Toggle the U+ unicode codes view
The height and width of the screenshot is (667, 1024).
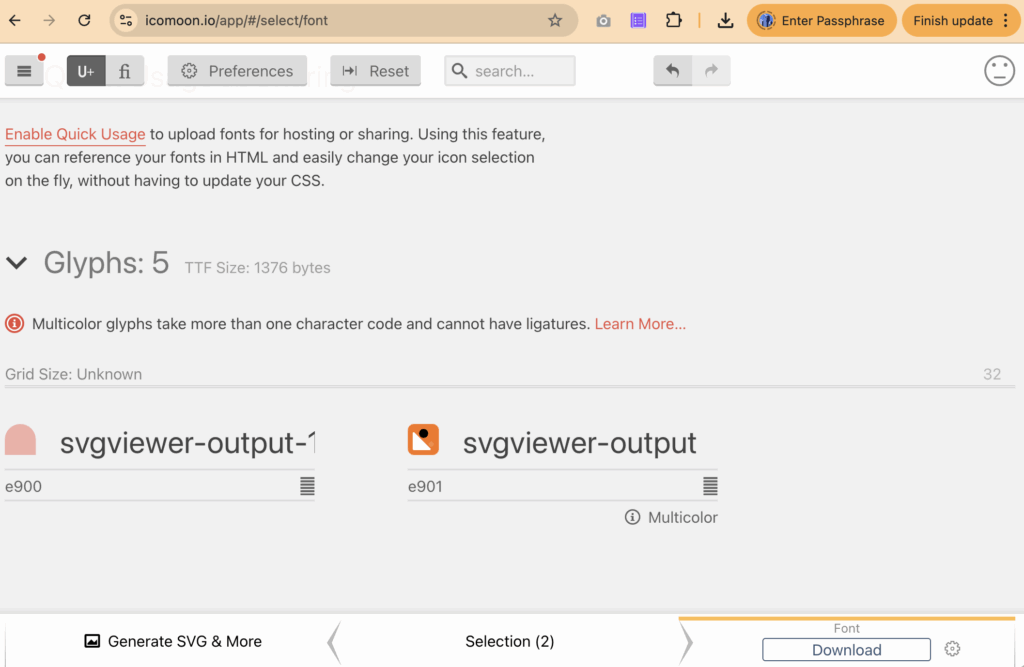pyautogui.click(x=86, y=71)
